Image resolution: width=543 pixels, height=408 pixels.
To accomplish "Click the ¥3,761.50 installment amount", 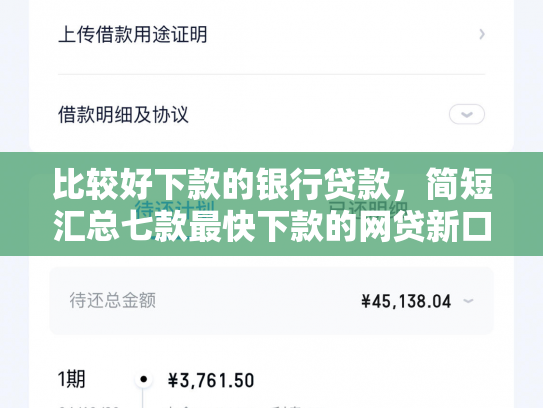I will click(211, 380).
